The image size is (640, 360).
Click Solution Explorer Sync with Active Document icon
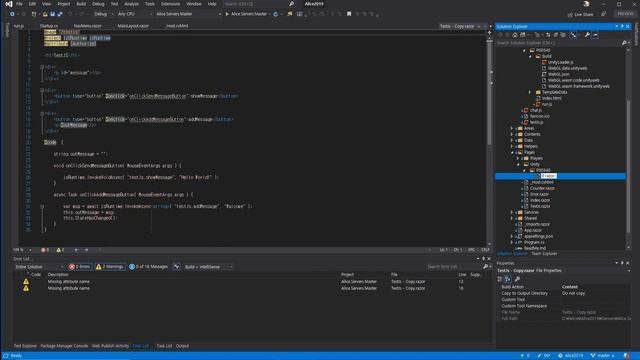click(x=548, y=35)
